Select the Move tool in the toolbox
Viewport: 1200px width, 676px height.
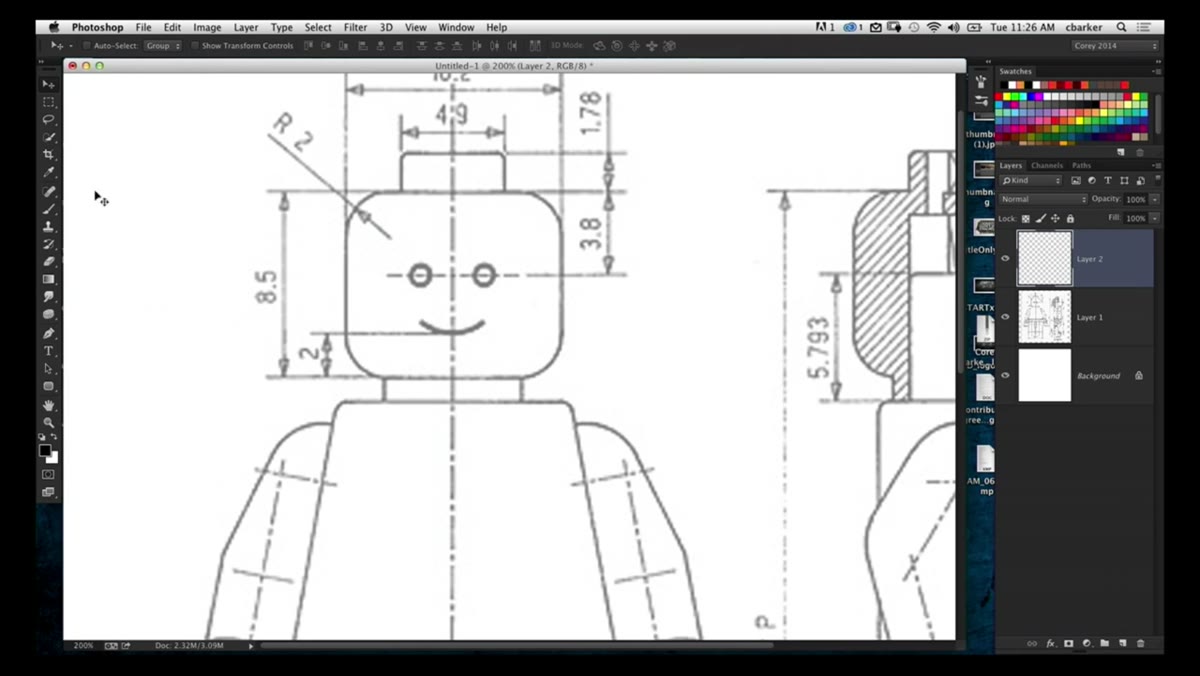pyautogui.click(x=48, y=84)
